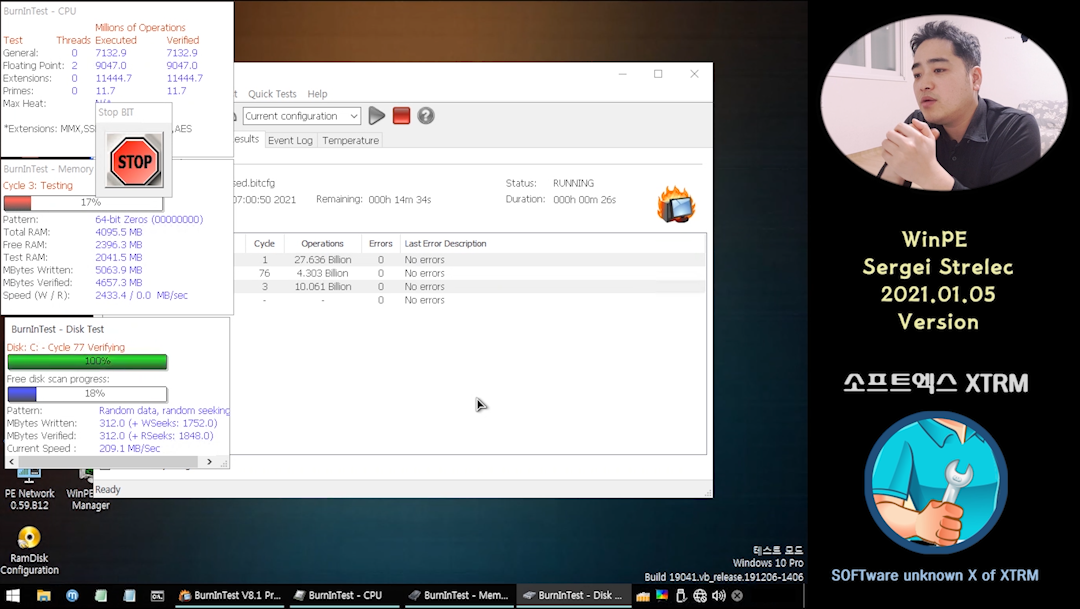Click the Cycle column header

click(264, 243)
